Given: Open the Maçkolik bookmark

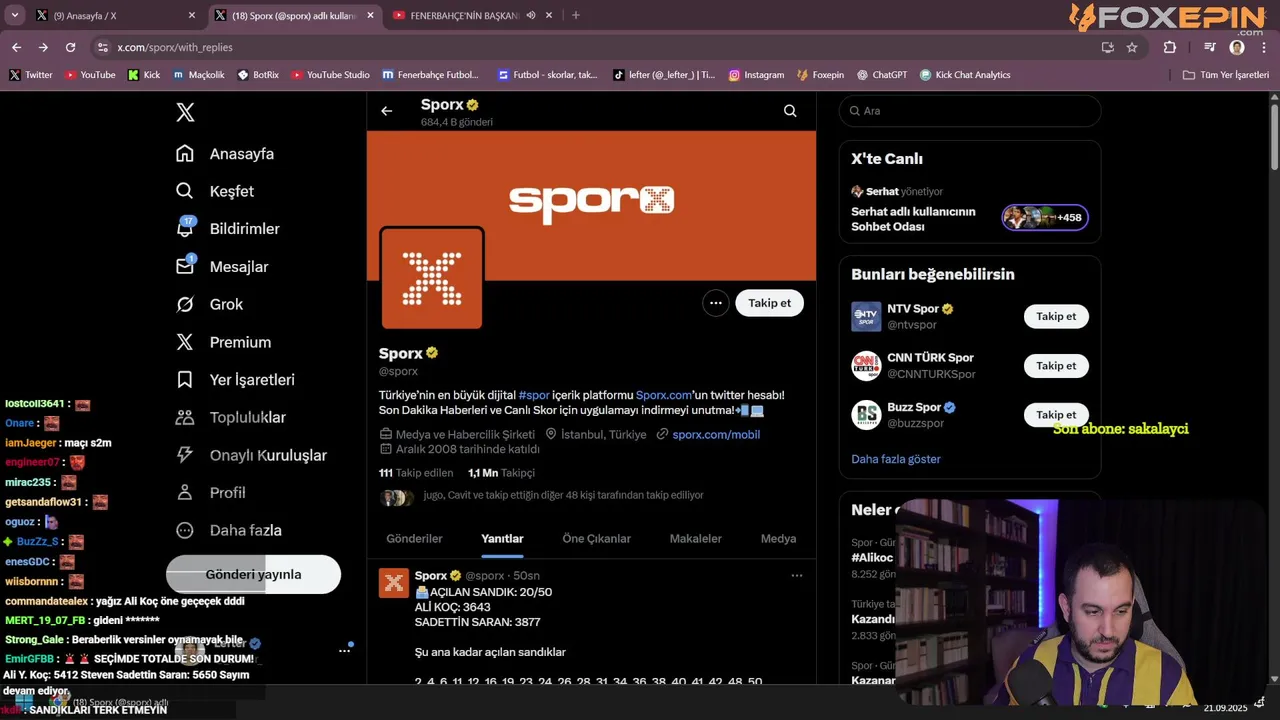Looking at the screenshot, I should [199, 75].
